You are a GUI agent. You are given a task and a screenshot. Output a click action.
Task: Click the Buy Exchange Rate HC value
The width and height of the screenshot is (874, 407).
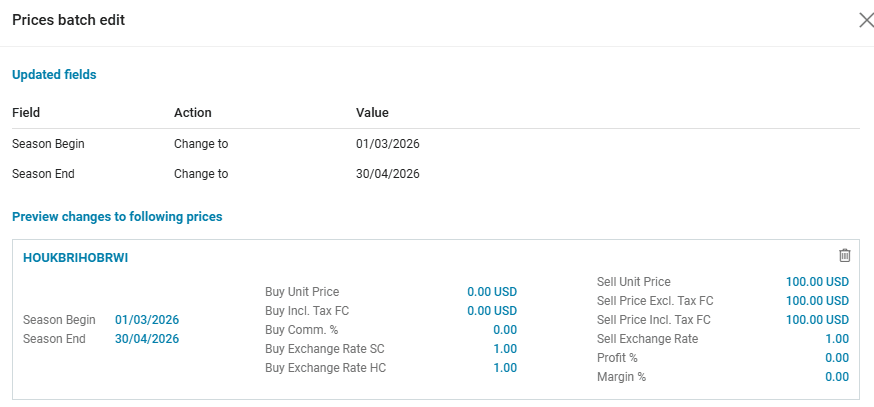(504, 368)
